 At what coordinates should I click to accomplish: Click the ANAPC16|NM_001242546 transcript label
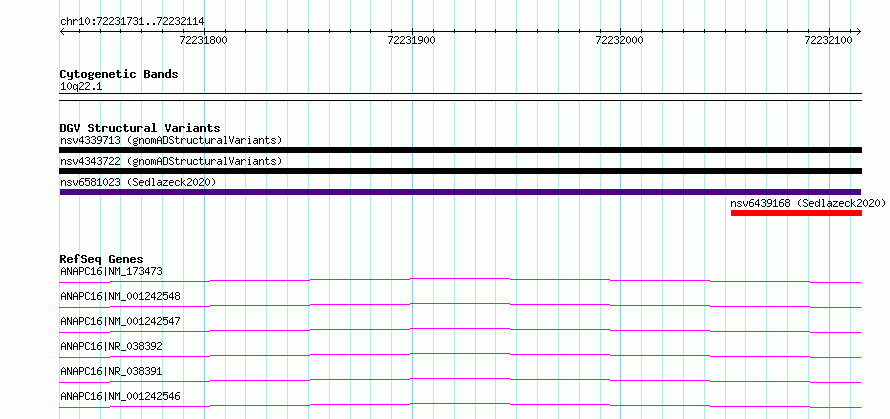[120, 396]
